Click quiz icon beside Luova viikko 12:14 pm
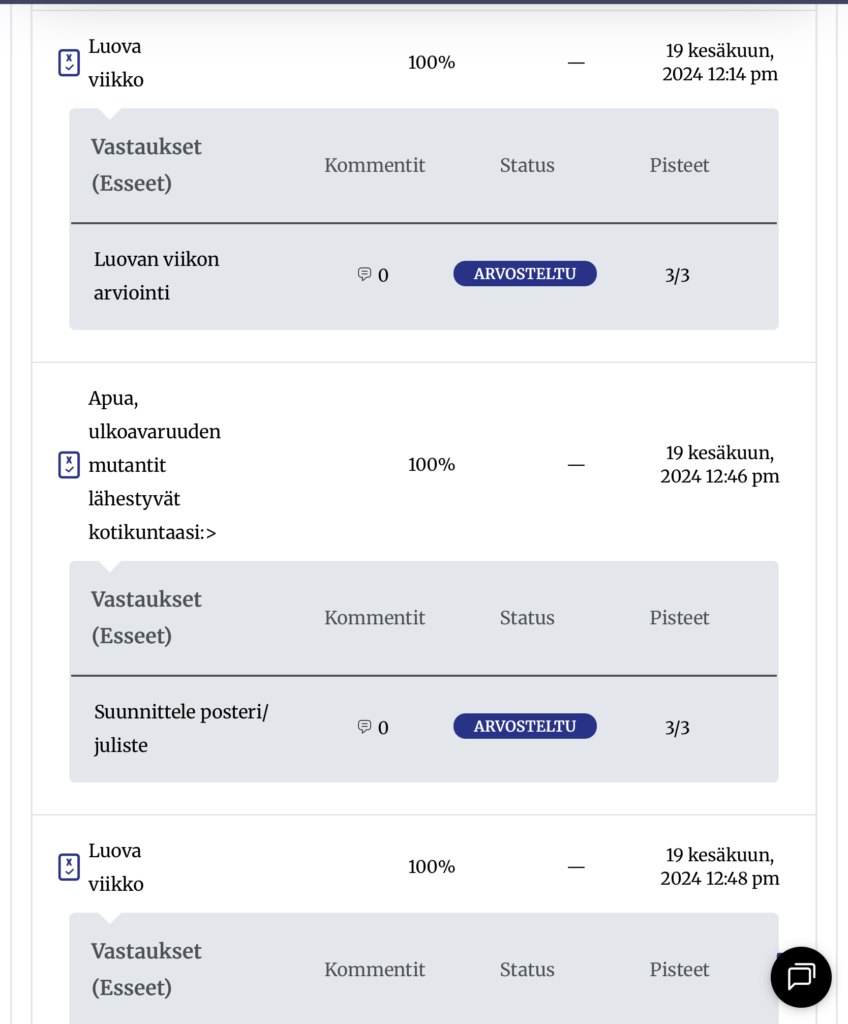 68,63
